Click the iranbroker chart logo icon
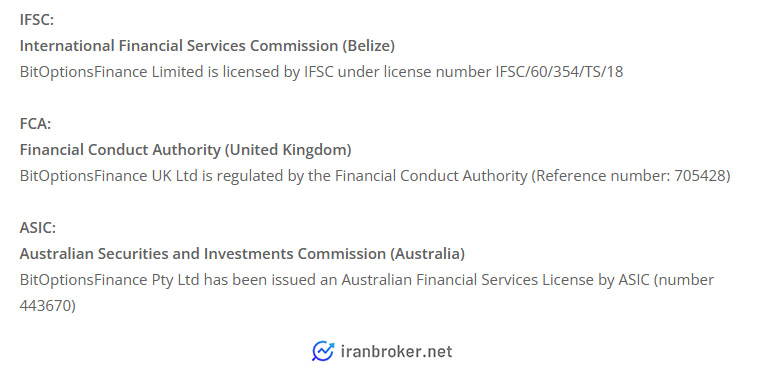The width and height of the screenshot is (762, 369). point(323,351)
